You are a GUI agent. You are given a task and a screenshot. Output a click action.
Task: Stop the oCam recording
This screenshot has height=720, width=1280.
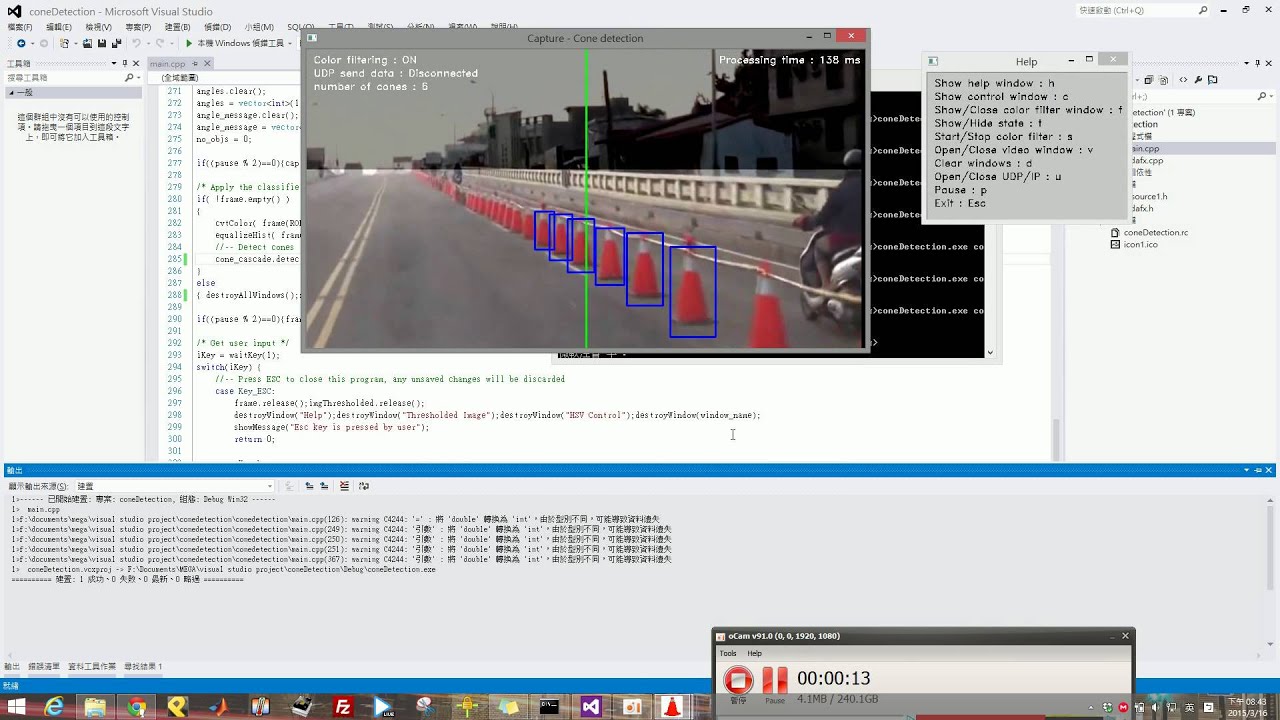pyautogui.click(x=738, y=681)
